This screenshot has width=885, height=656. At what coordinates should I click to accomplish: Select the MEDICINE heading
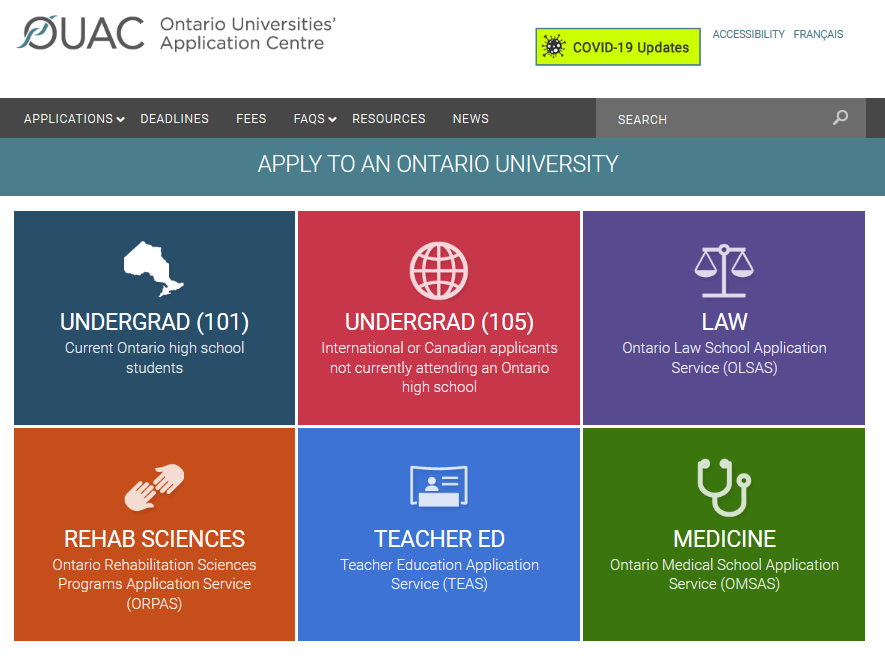(x=724, y=539)
